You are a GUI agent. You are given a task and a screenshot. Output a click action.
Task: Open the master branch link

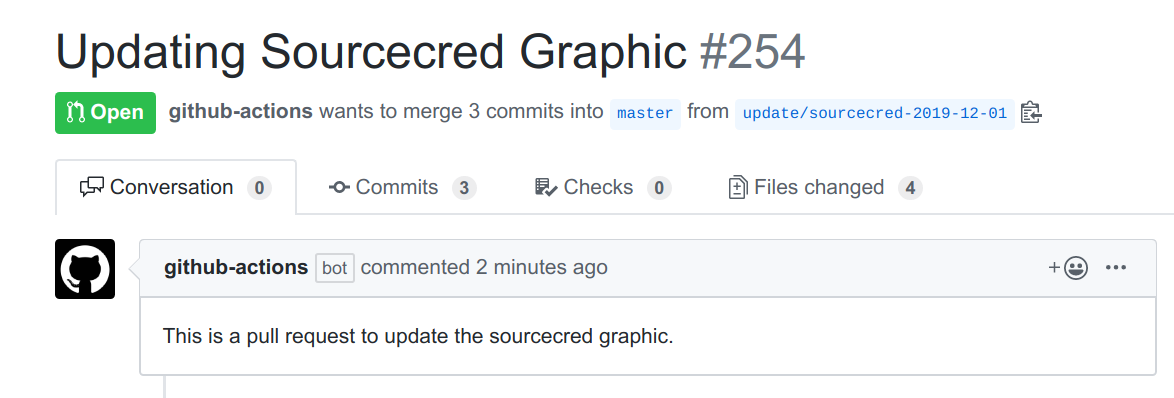coord(645,114)
